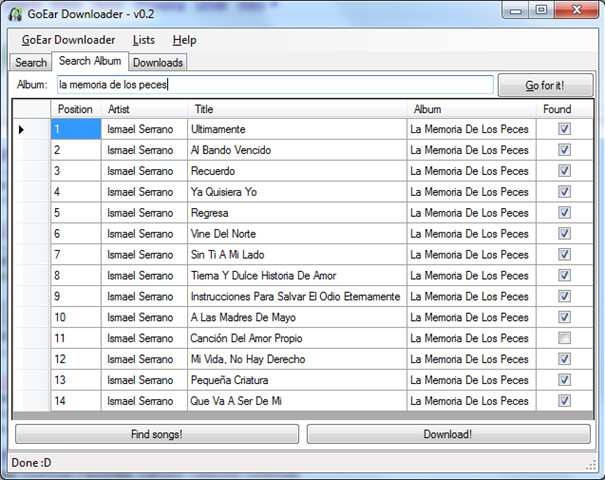Open the Help menu
Screen dimensions: 605x480
[x=184, y=40]
